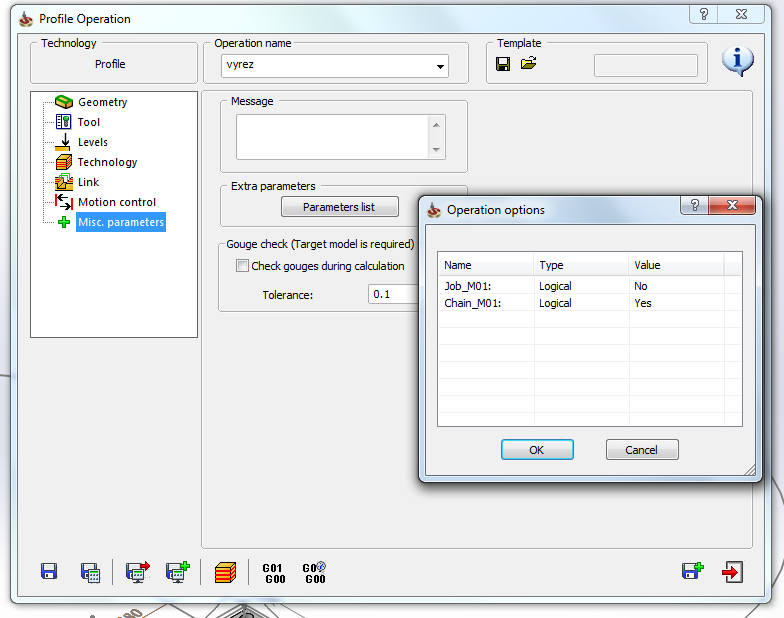Select the Chain_M01: row name
Image resolution: width=784 pixels, height=618 pixels.
pyautogui.click(x=472, y=303)
